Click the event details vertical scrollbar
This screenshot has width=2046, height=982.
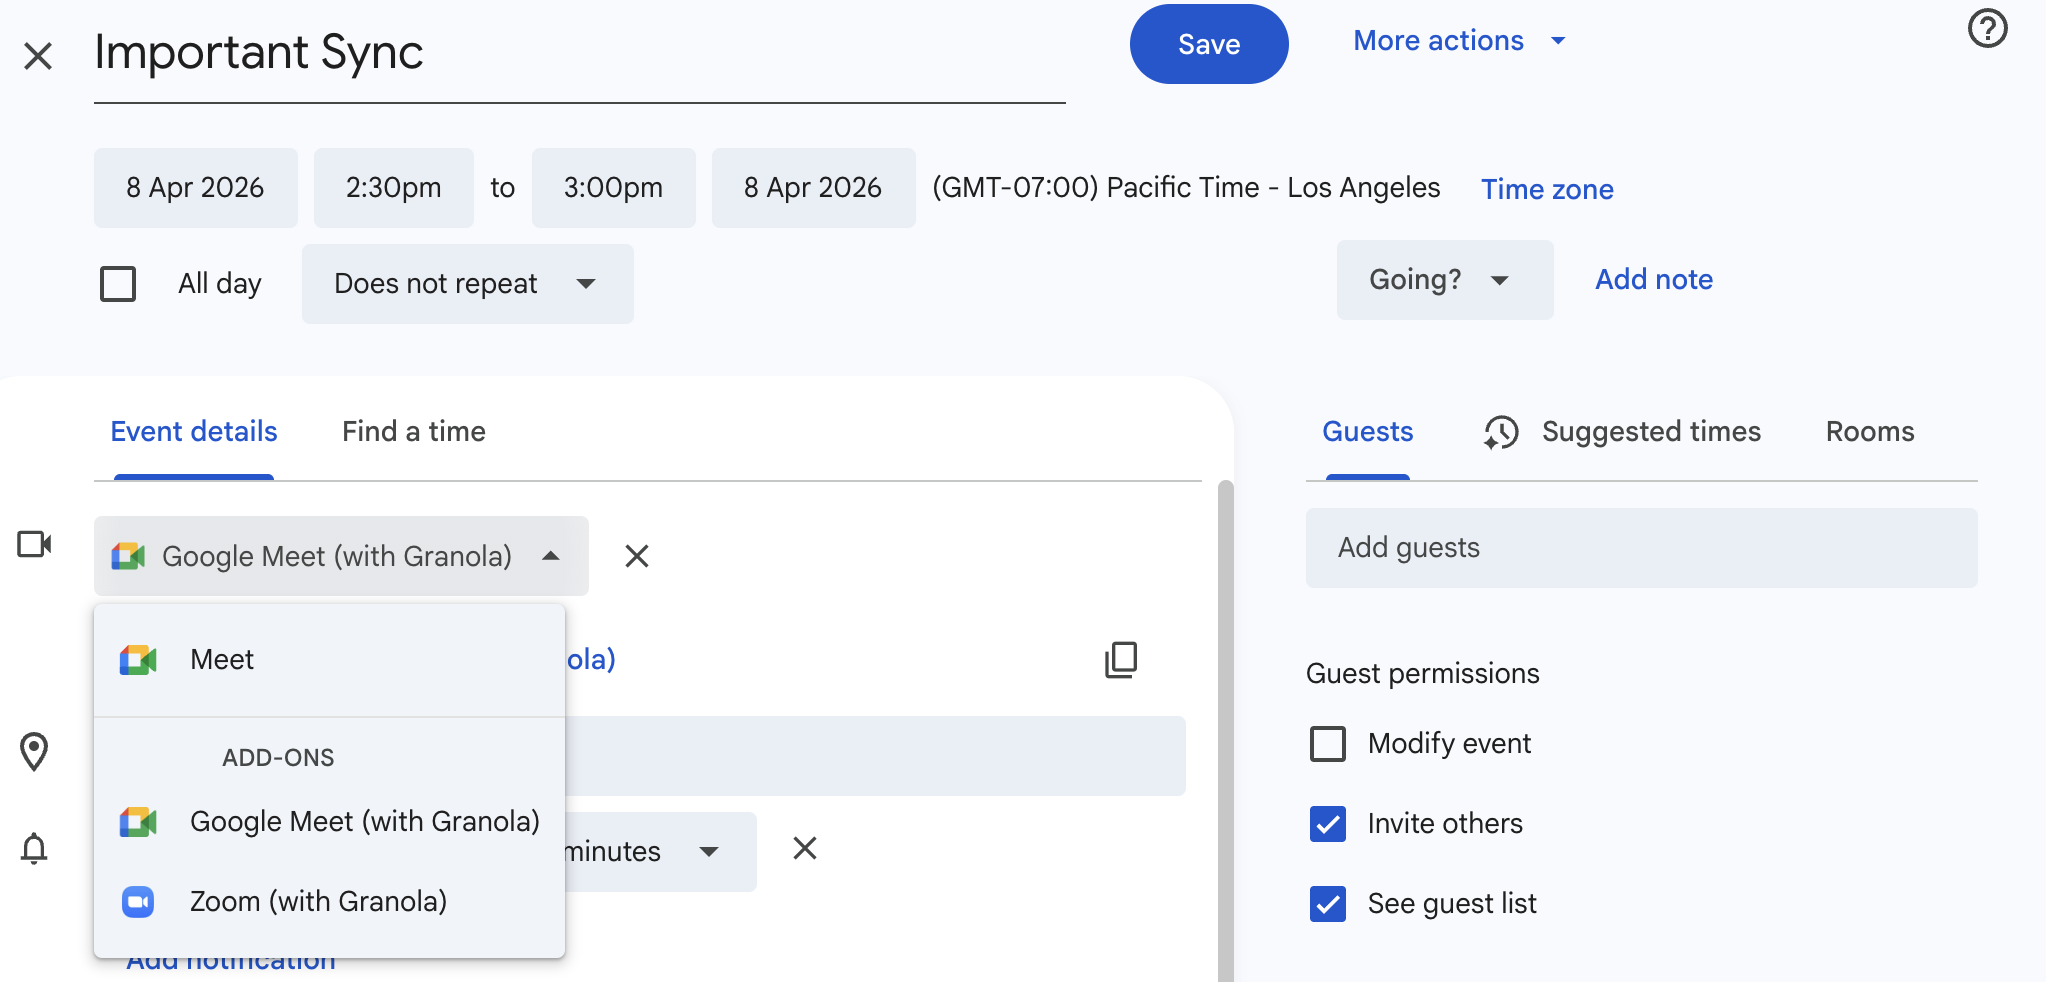point(1225,730)
